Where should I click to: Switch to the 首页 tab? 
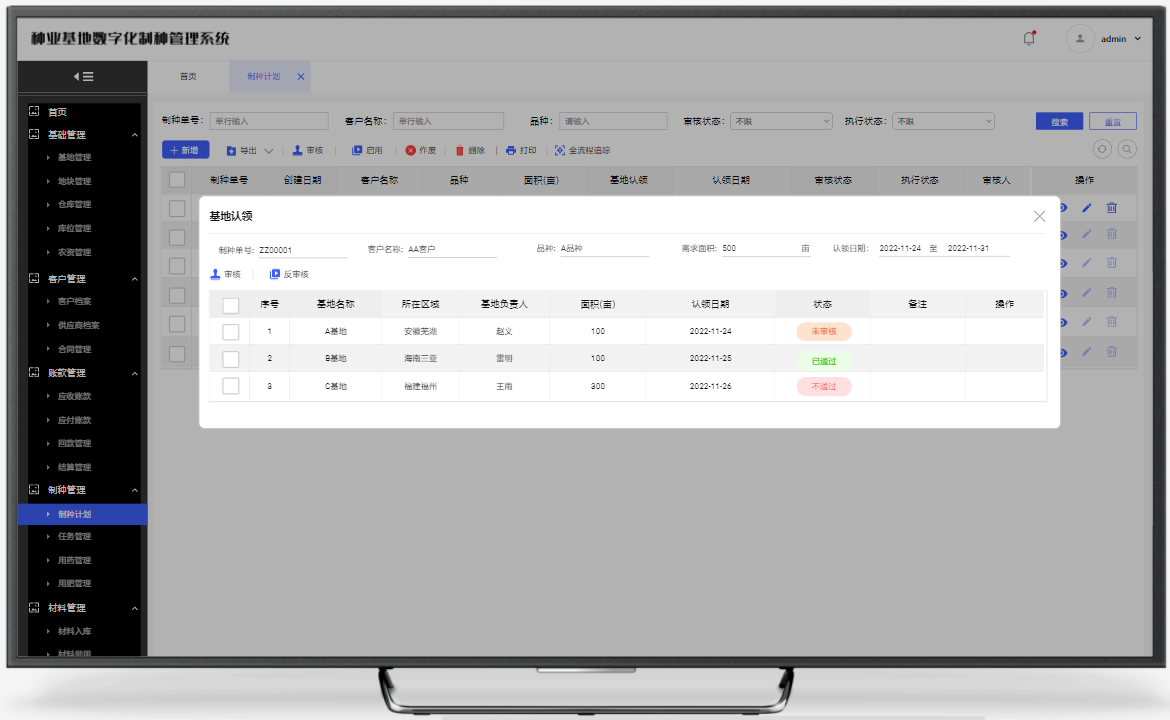point(188,76)
